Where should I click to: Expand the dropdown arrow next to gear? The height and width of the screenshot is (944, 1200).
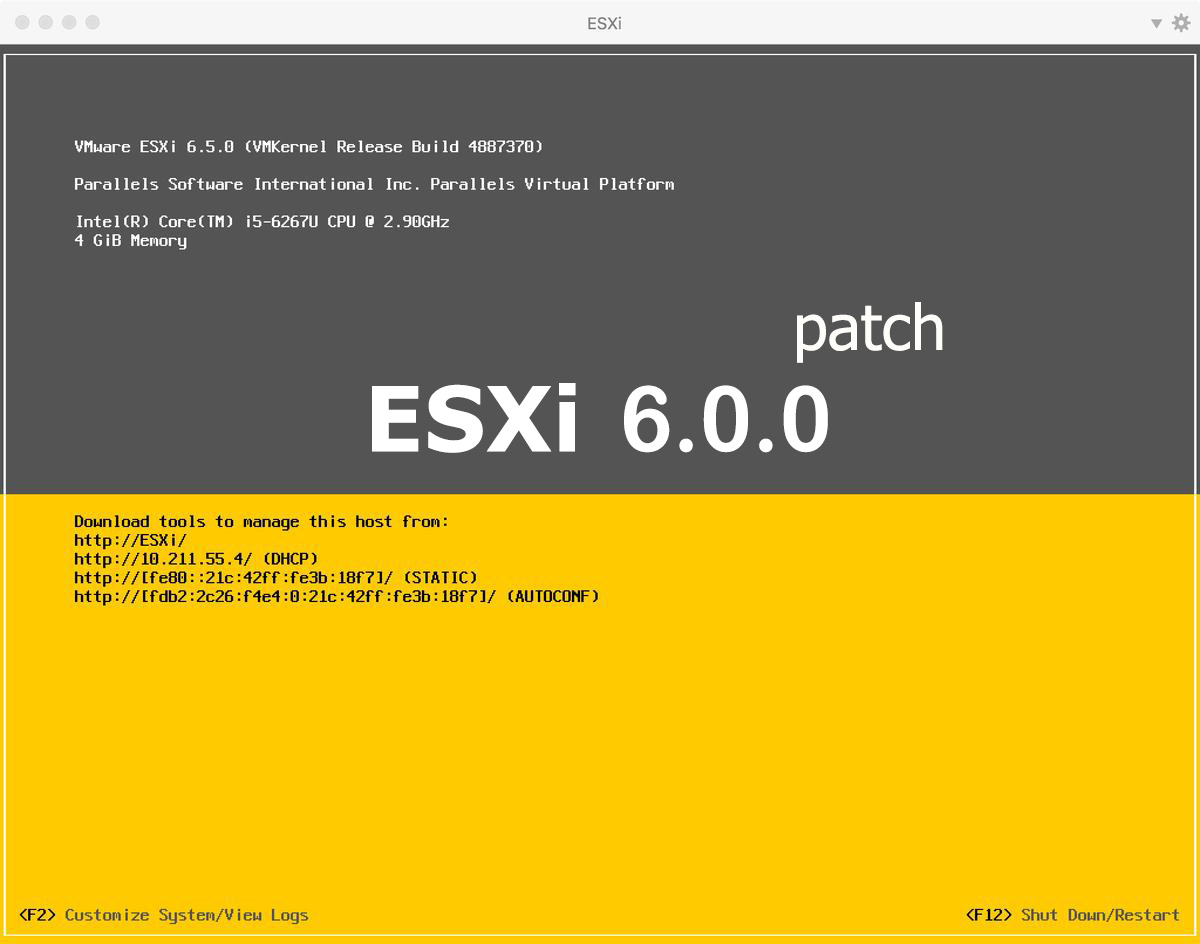[x=1156, y=23]
